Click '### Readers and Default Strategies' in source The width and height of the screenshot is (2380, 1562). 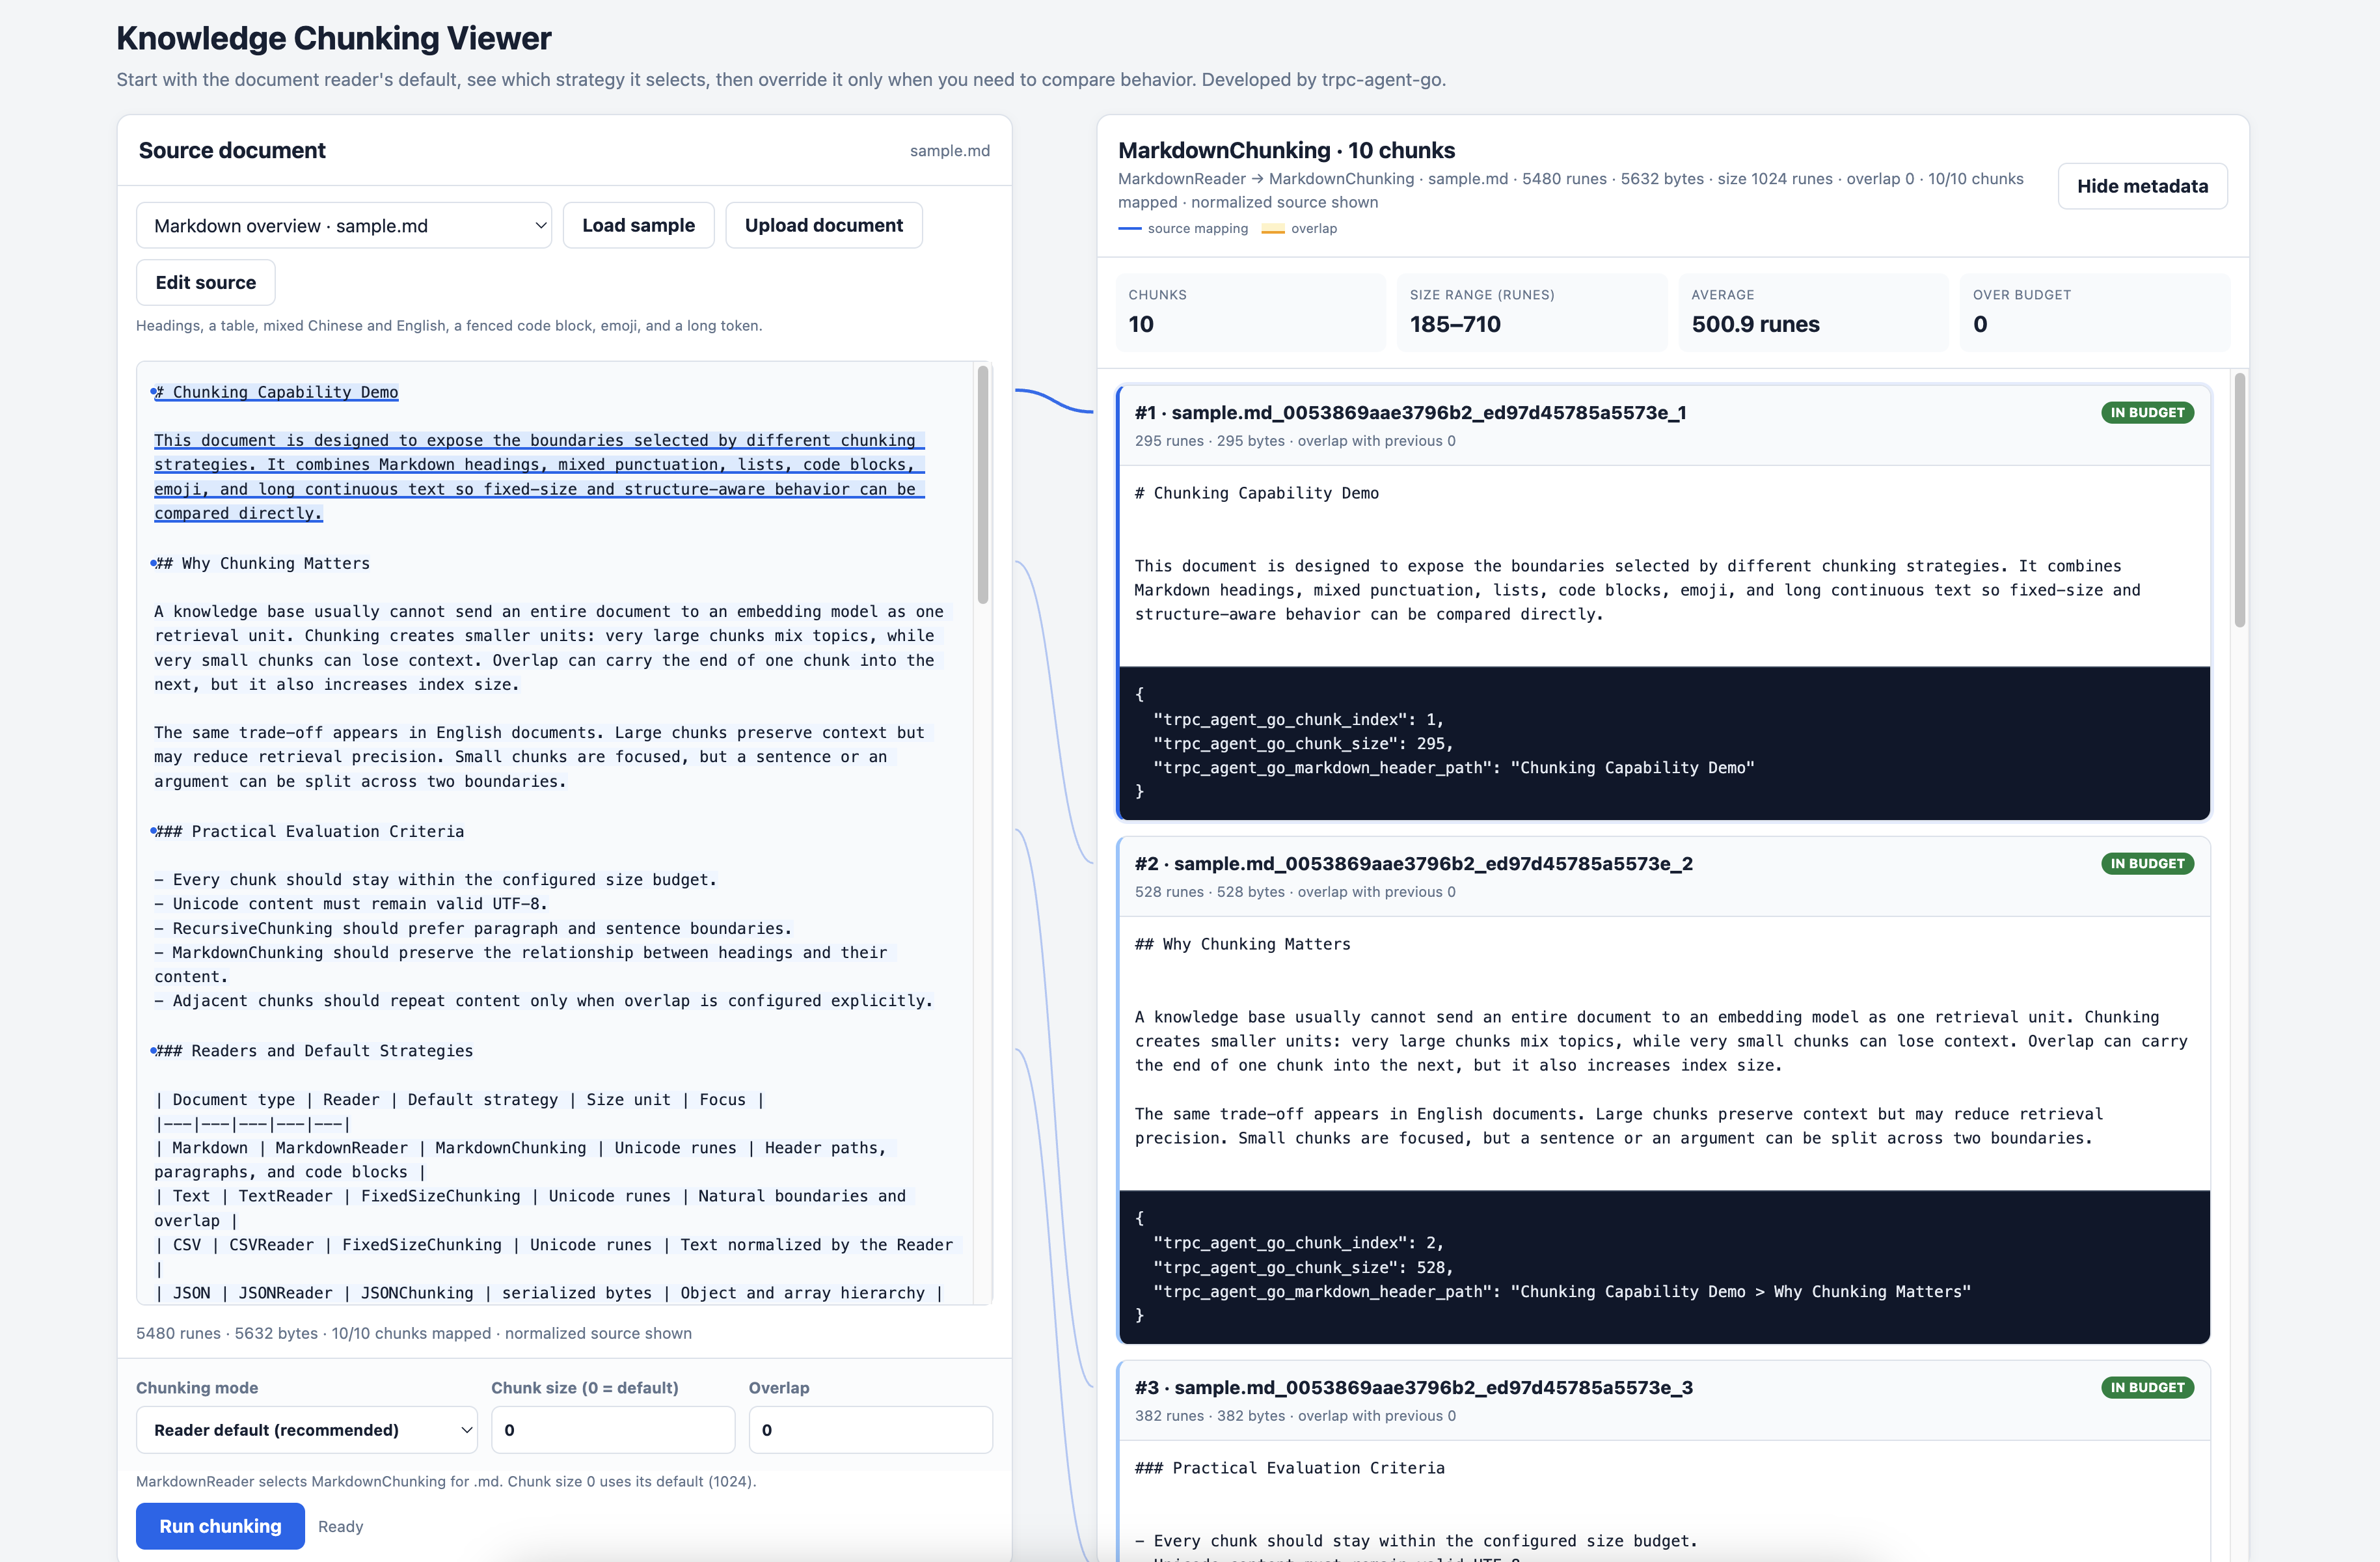pos(314,1050)
